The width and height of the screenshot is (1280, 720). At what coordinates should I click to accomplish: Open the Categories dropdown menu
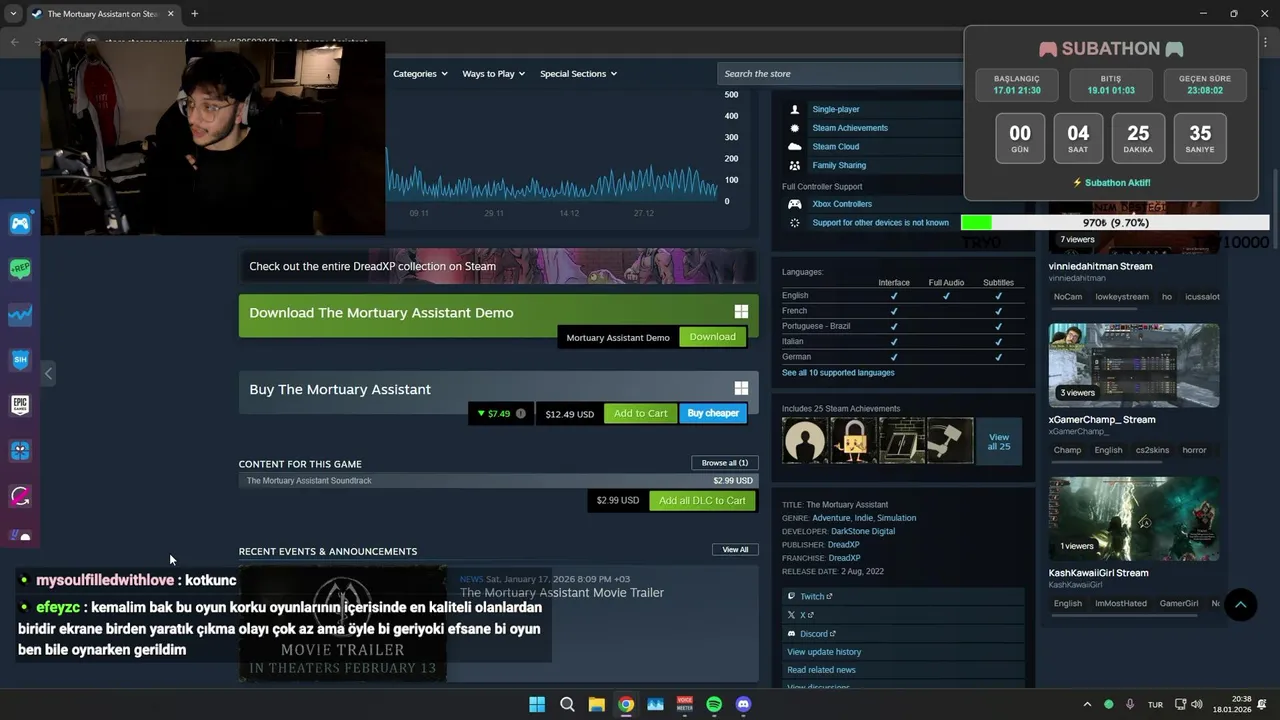[x=420, y=74]
